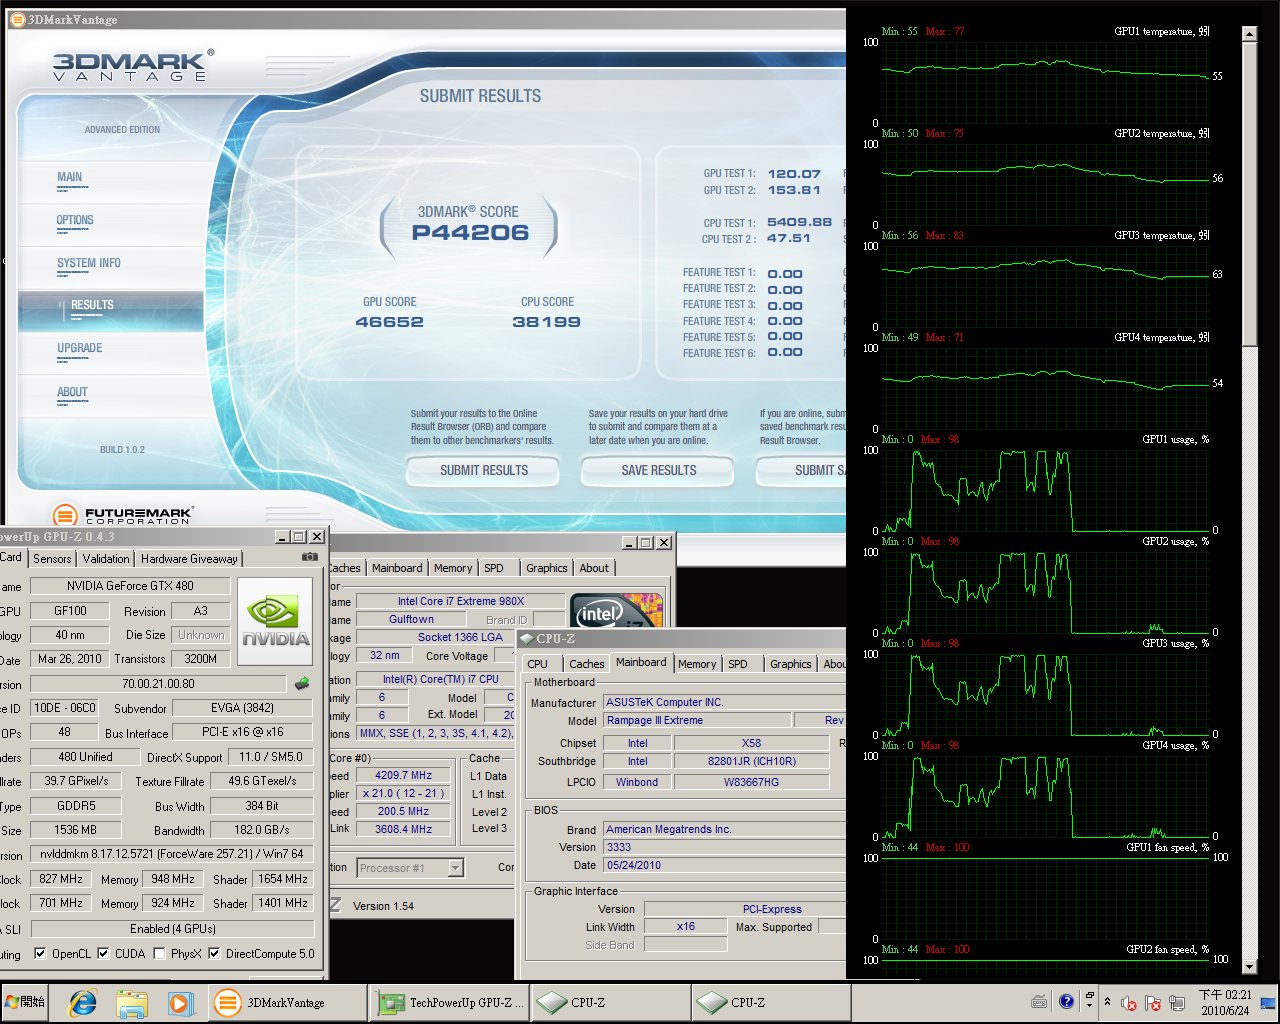
Task: Click the NVIDIA GeForce GTX 480 name field
Action: point(130,586)
